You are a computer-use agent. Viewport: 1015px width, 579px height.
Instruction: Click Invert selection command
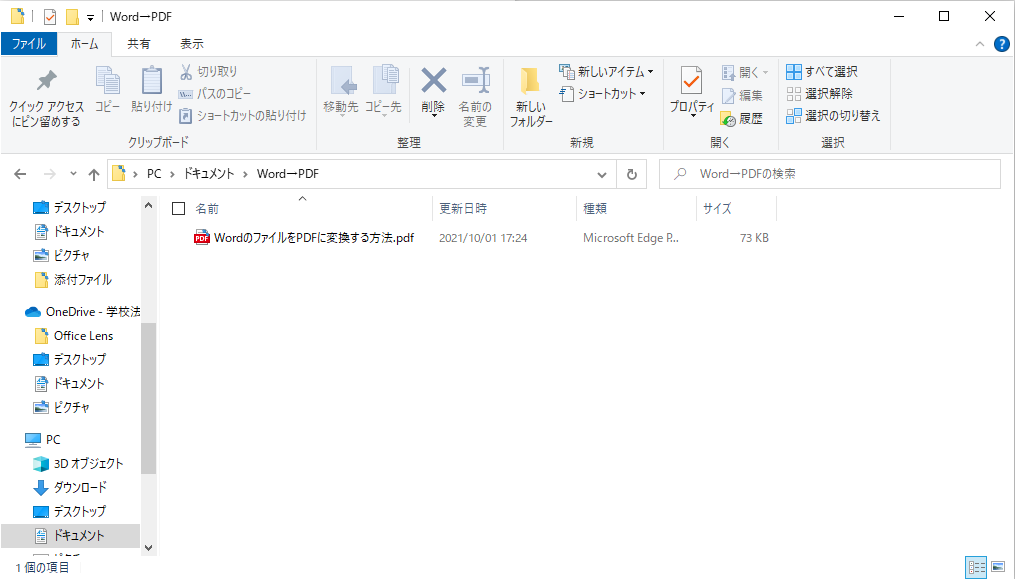pyautogui.click(x=833, y=115)
